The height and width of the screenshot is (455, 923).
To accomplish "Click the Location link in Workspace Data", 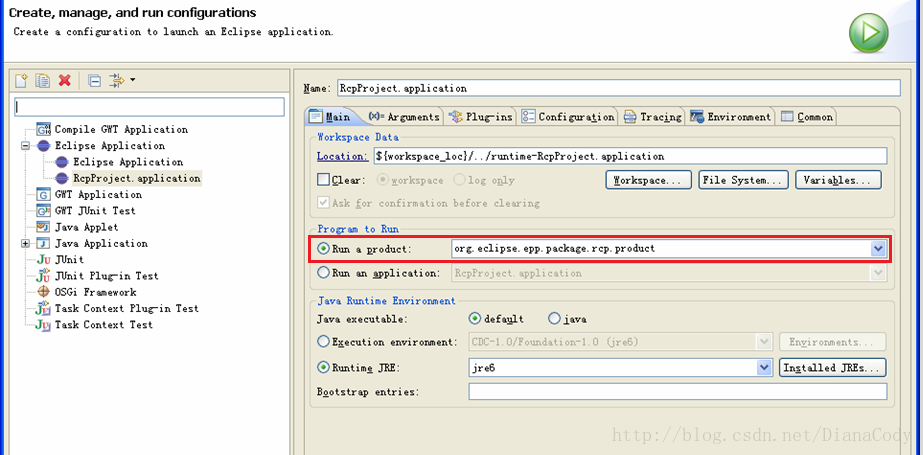I will (342, 156).
